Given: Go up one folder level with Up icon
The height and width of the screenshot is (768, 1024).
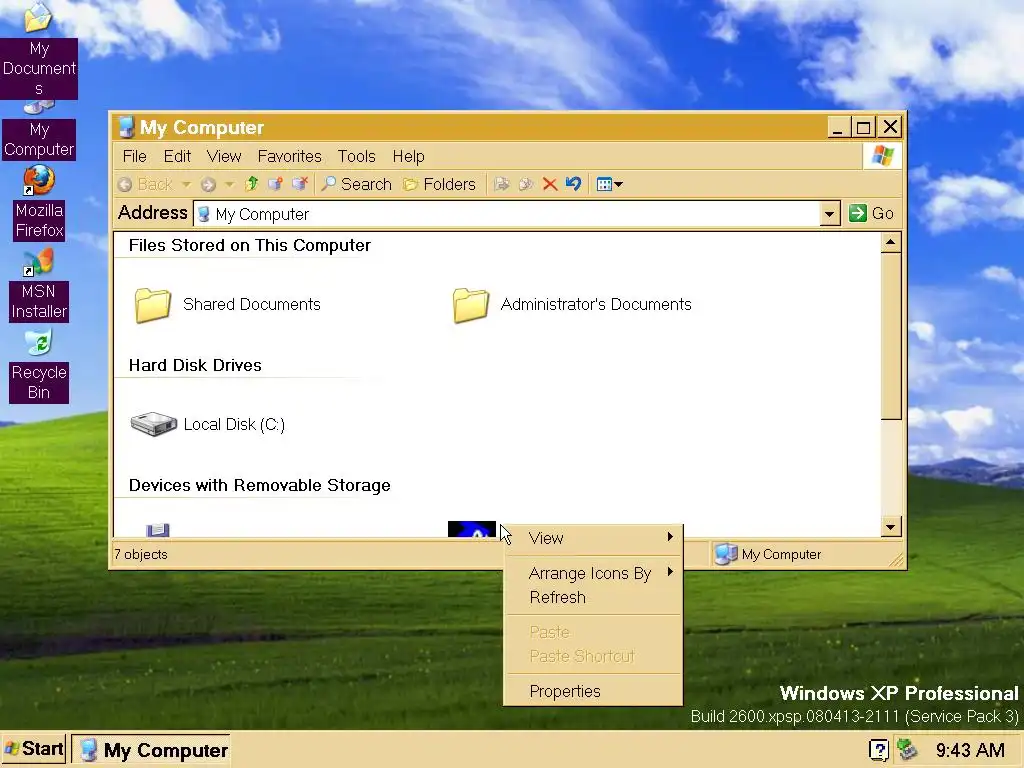Looking at the screenshot, I should click(x=251, y=184).
